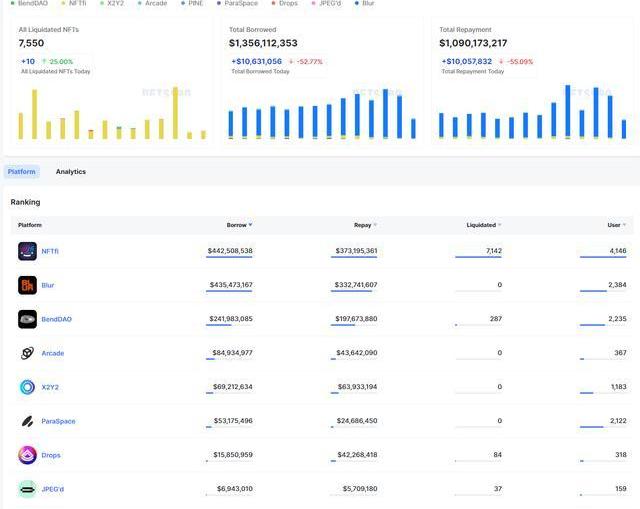Click the Arcade platform logo icon
Image resolution: width=640 pixels, height=509 pixels.
click(27, 353)
